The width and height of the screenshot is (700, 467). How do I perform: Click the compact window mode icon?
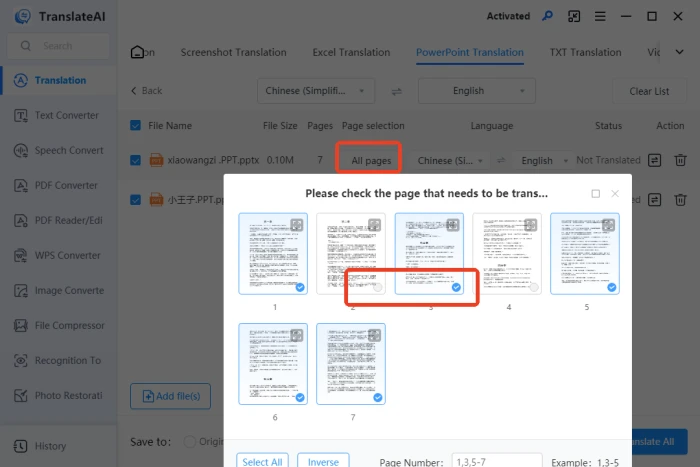tap(574, 17)
